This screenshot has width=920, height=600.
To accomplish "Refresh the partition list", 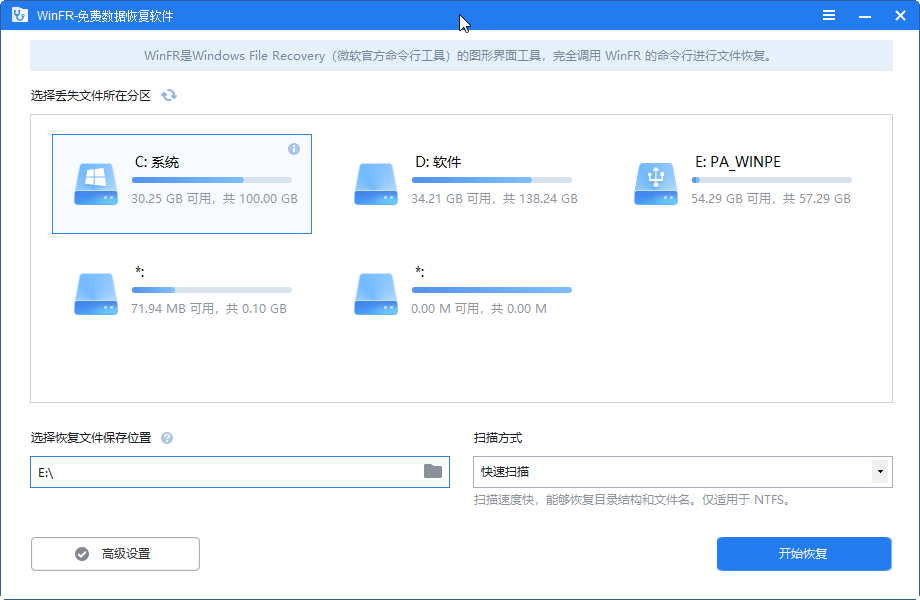I will coord(169,95).
